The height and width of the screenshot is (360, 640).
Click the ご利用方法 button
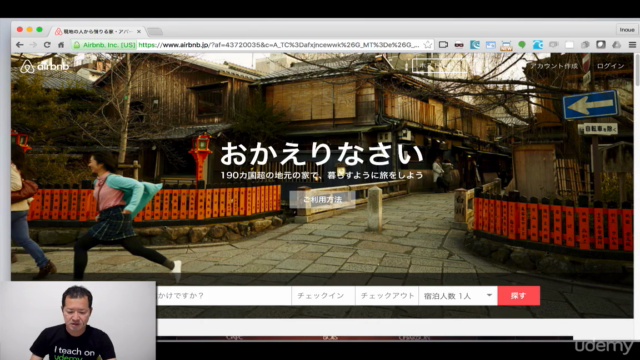pyautogui.click(x=322, y=200)
